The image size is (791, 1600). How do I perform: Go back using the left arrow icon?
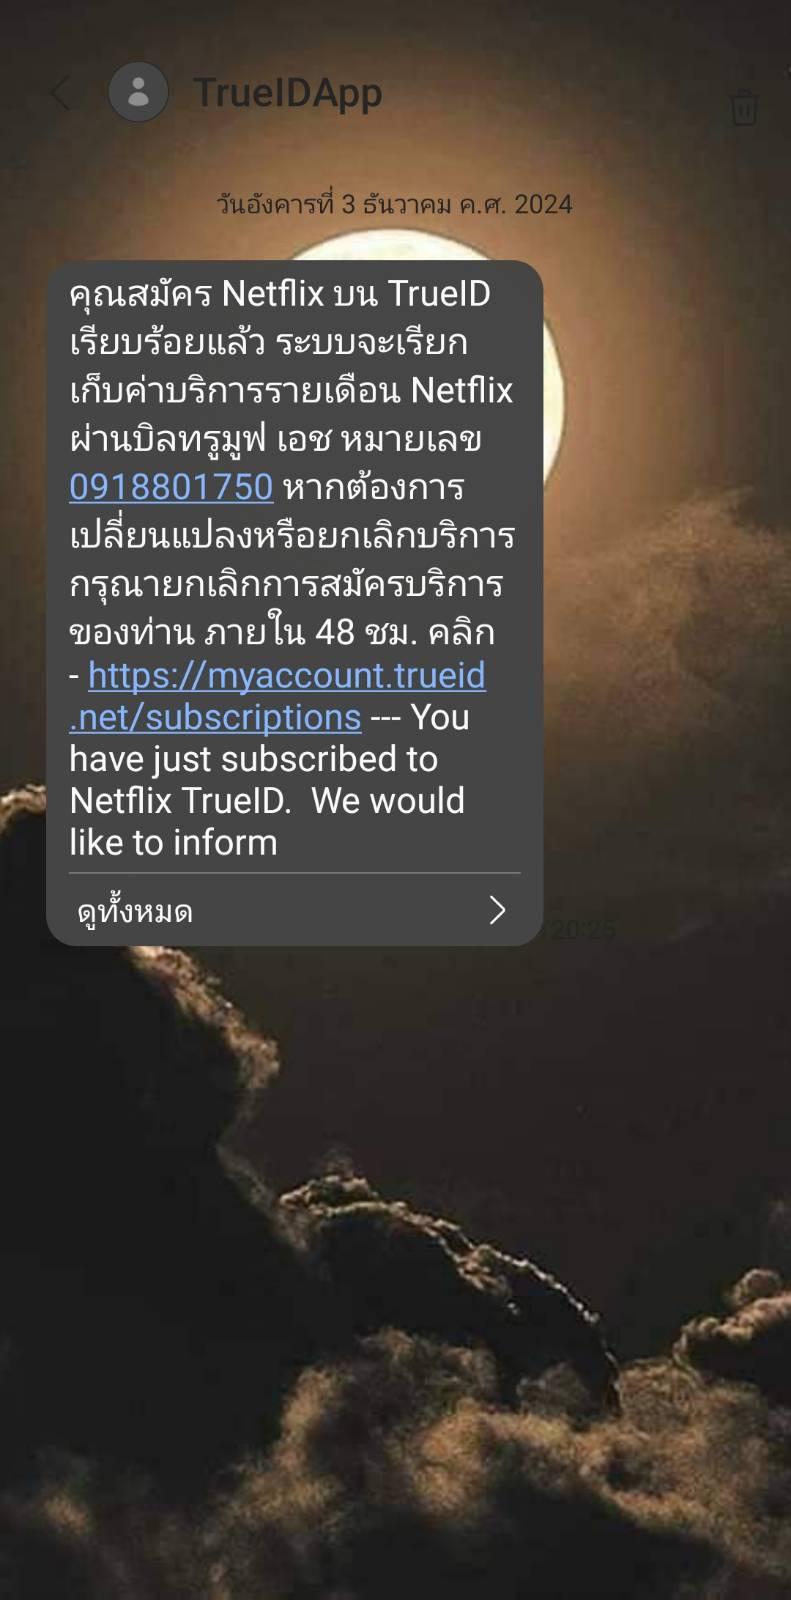(x=61, y=93)
